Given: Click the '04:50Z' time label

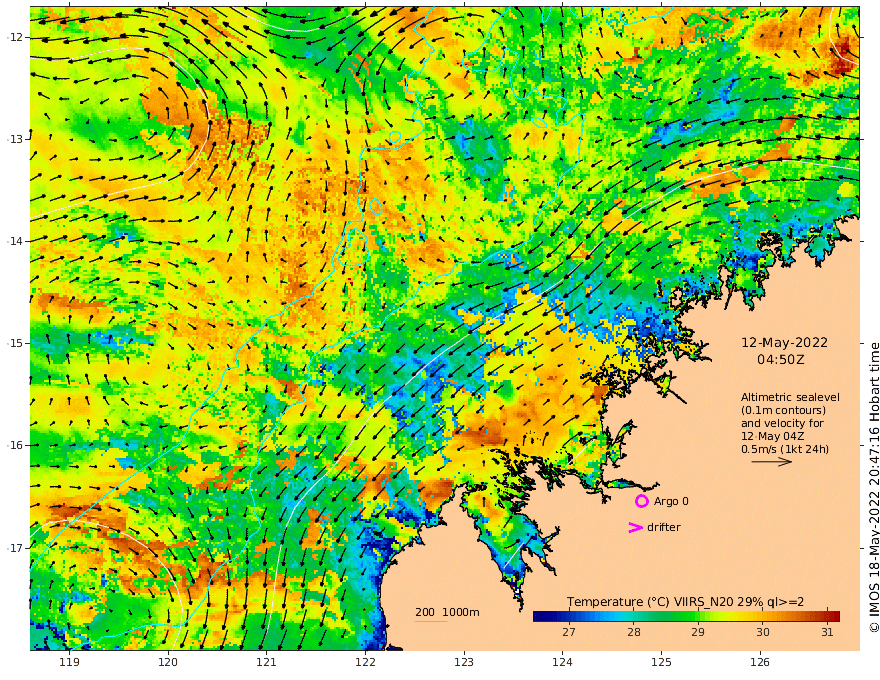Looking at the screenshot, I should click(x=781, y=359).
